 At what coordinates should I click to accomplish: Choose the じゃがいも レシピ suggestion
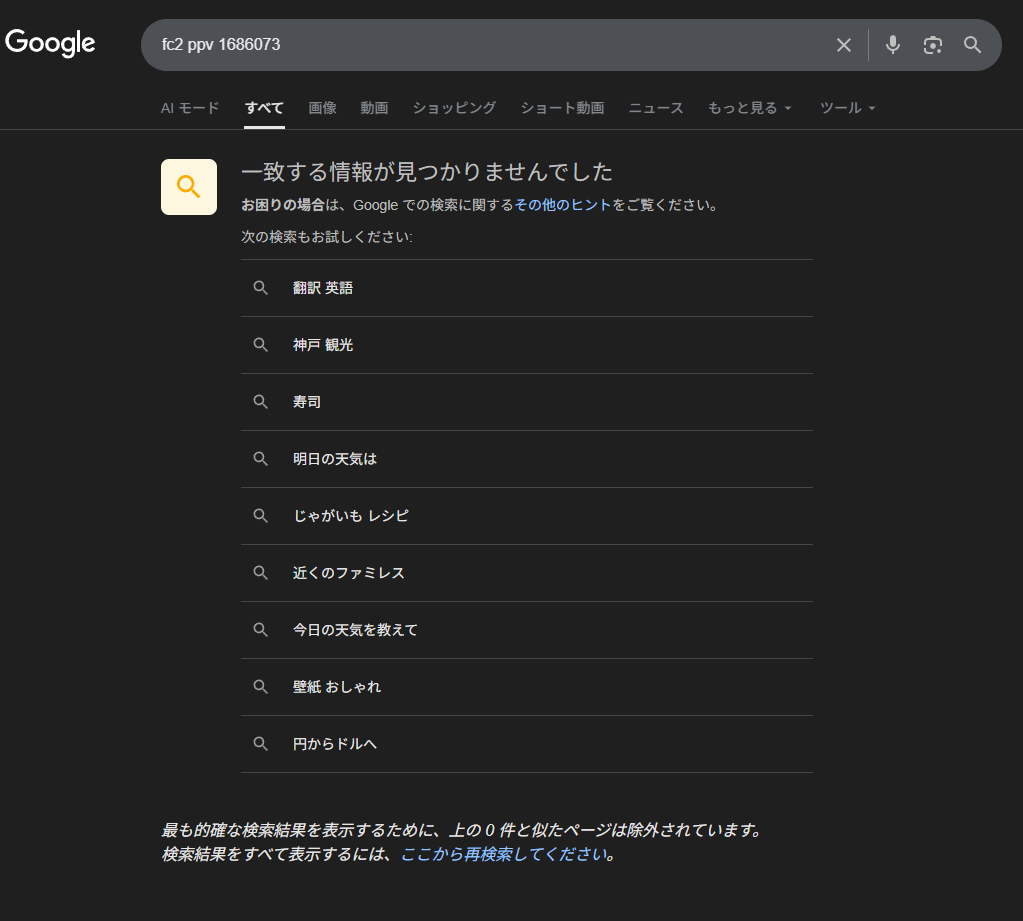coord(351,516)
